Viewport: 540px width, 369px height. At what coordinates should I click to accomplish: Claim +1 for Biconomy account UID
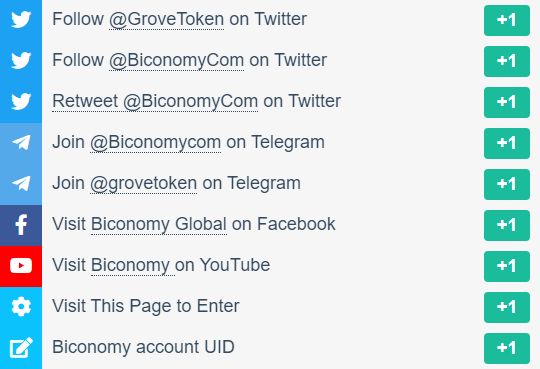click(507, 348)
